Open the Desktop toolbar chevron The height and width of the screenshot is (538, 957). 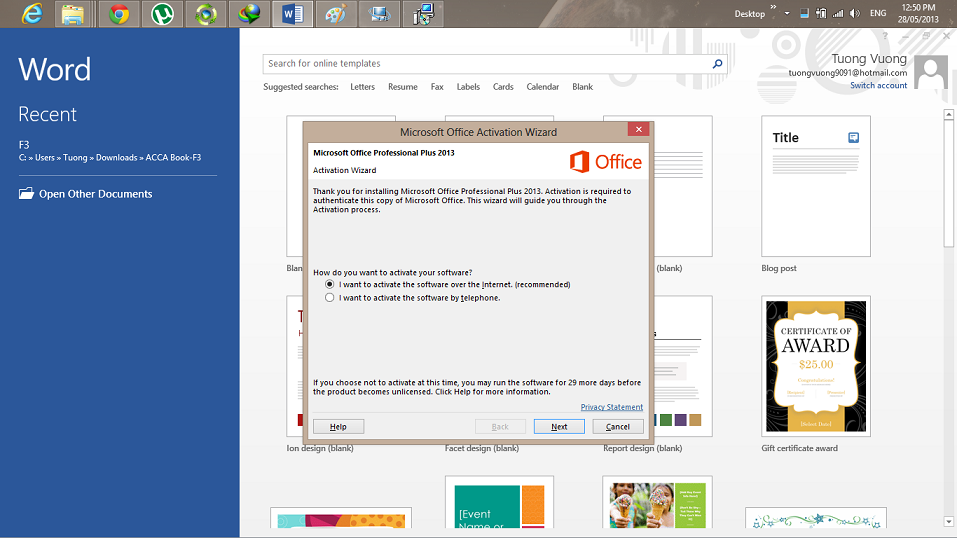(773, 8)
